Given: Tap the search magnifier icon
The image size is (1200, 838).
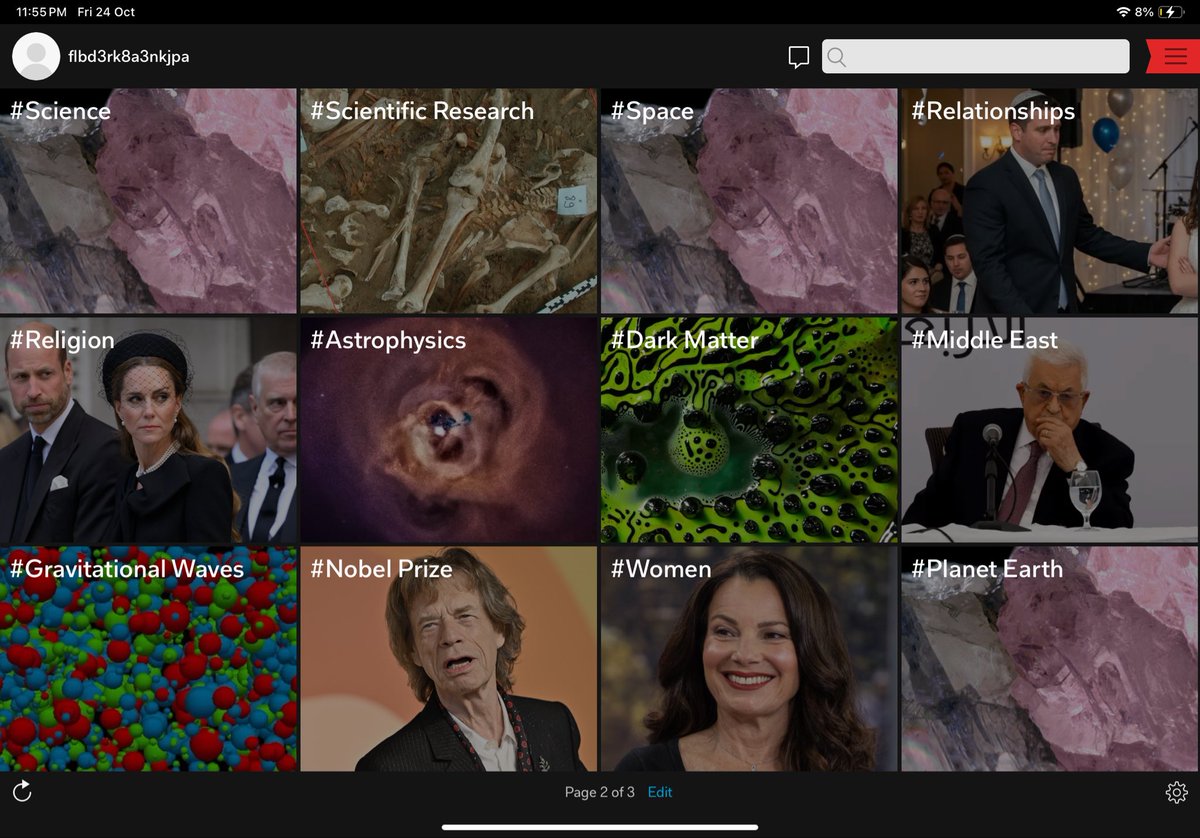Looking at the screenshot, I should point(837,57).
